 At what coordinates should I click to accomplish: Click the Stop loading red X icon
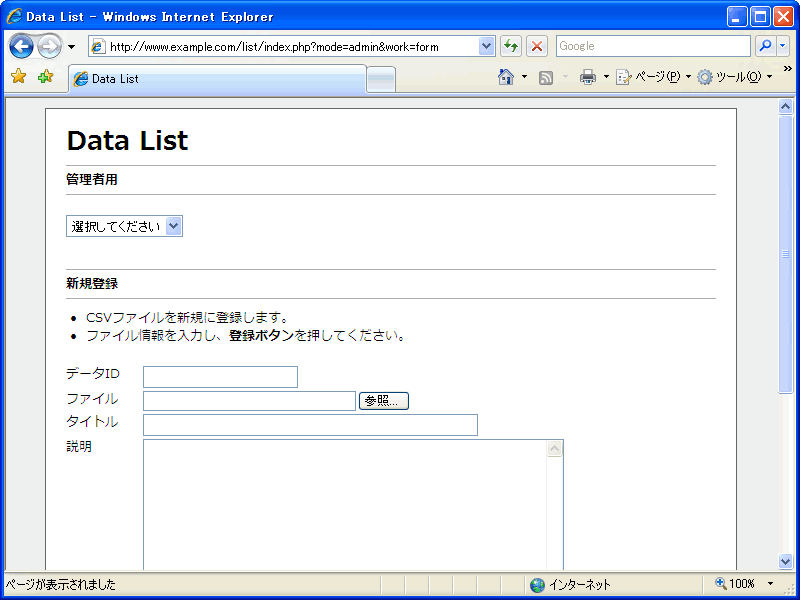[537, 46]
